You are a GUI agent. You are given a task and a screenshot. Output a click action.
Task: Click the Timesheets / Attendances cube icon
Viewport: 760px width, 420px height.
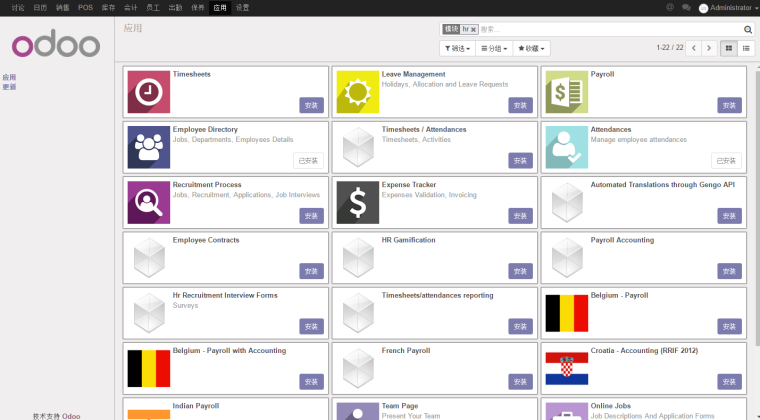[358, 147]
